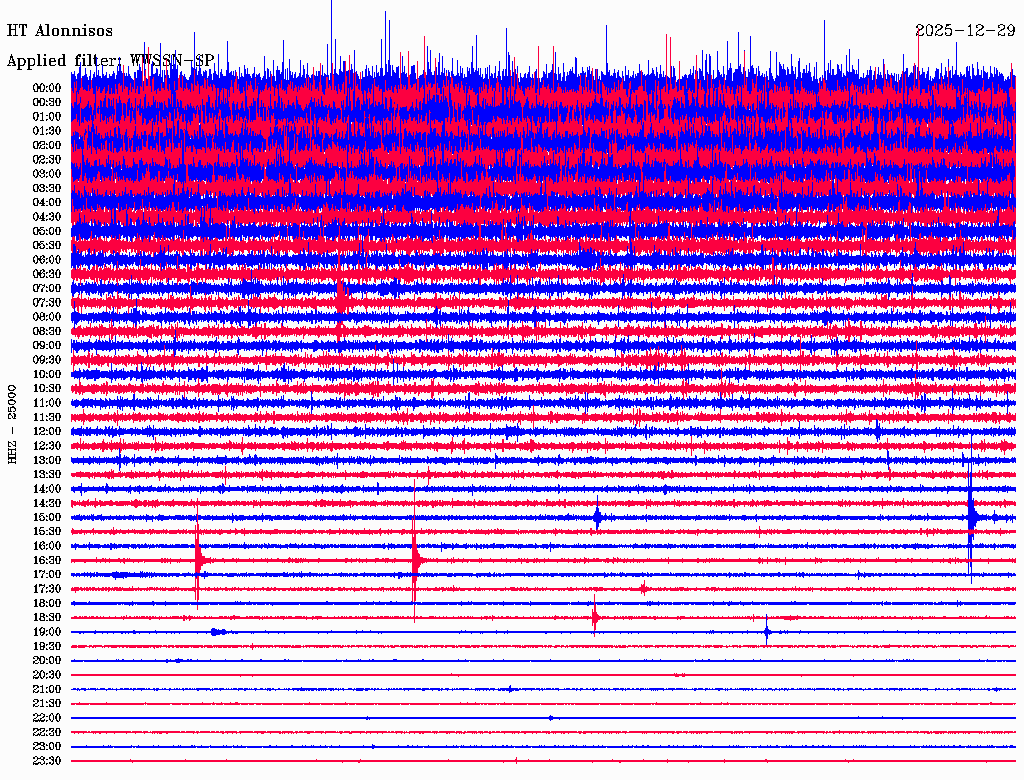Select the 10:00 time row label

pyautogui.click(x=47, y=374)
